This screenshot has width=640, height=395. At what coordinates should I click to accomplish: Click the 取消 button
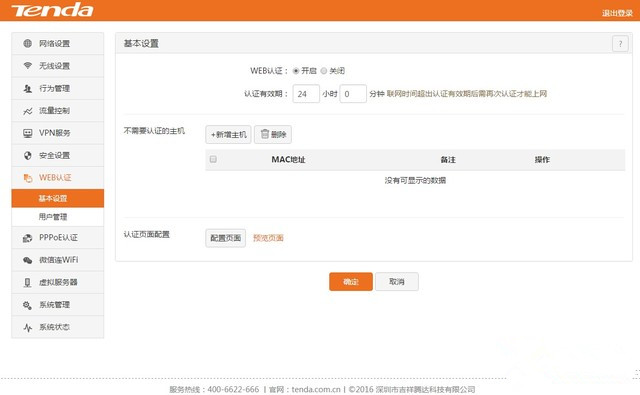coord(397,282)
